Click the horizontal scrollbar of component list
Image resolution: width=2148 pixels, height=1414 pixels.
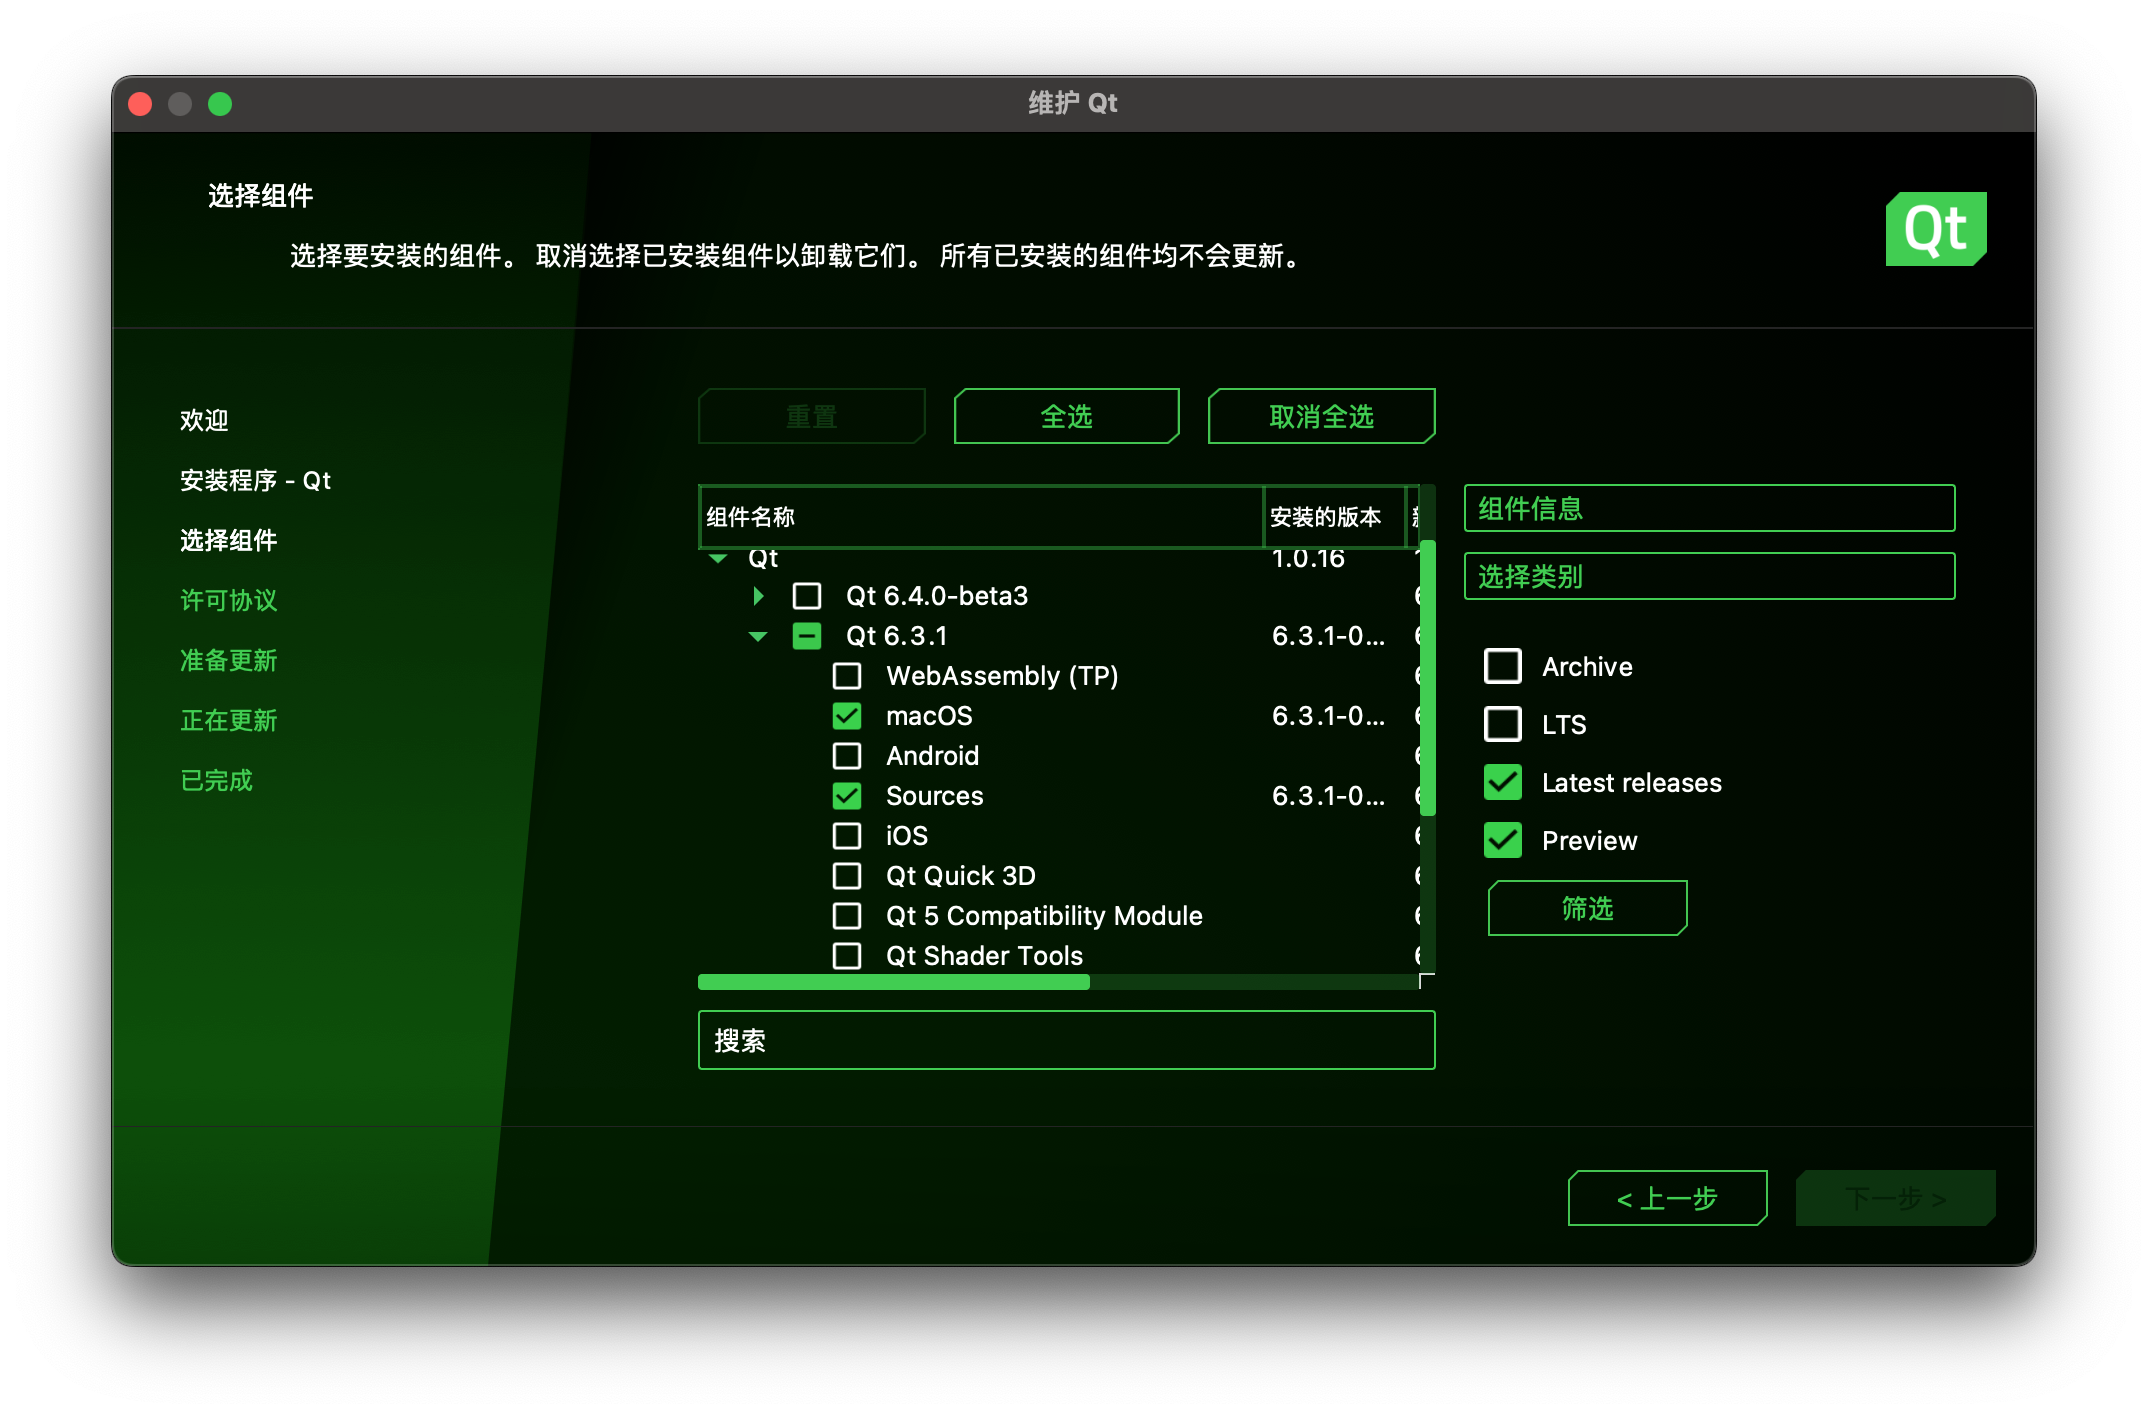[894, 982]
